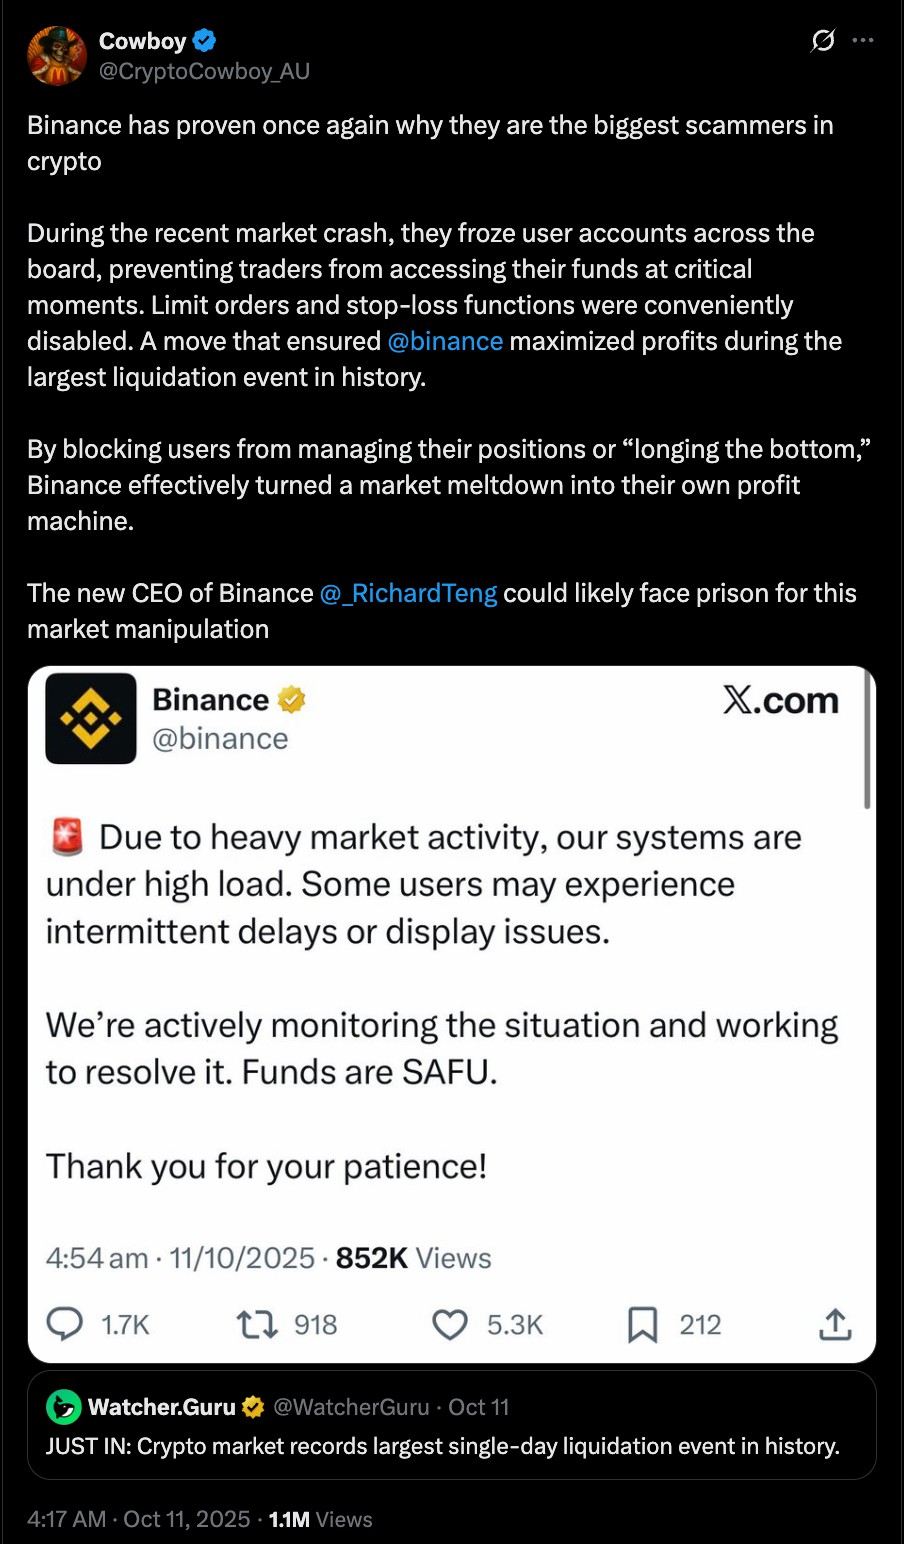Screen dimensions: 904x1544
Task: Open the @_RichardTeng mention link
Action: point(410,593)
